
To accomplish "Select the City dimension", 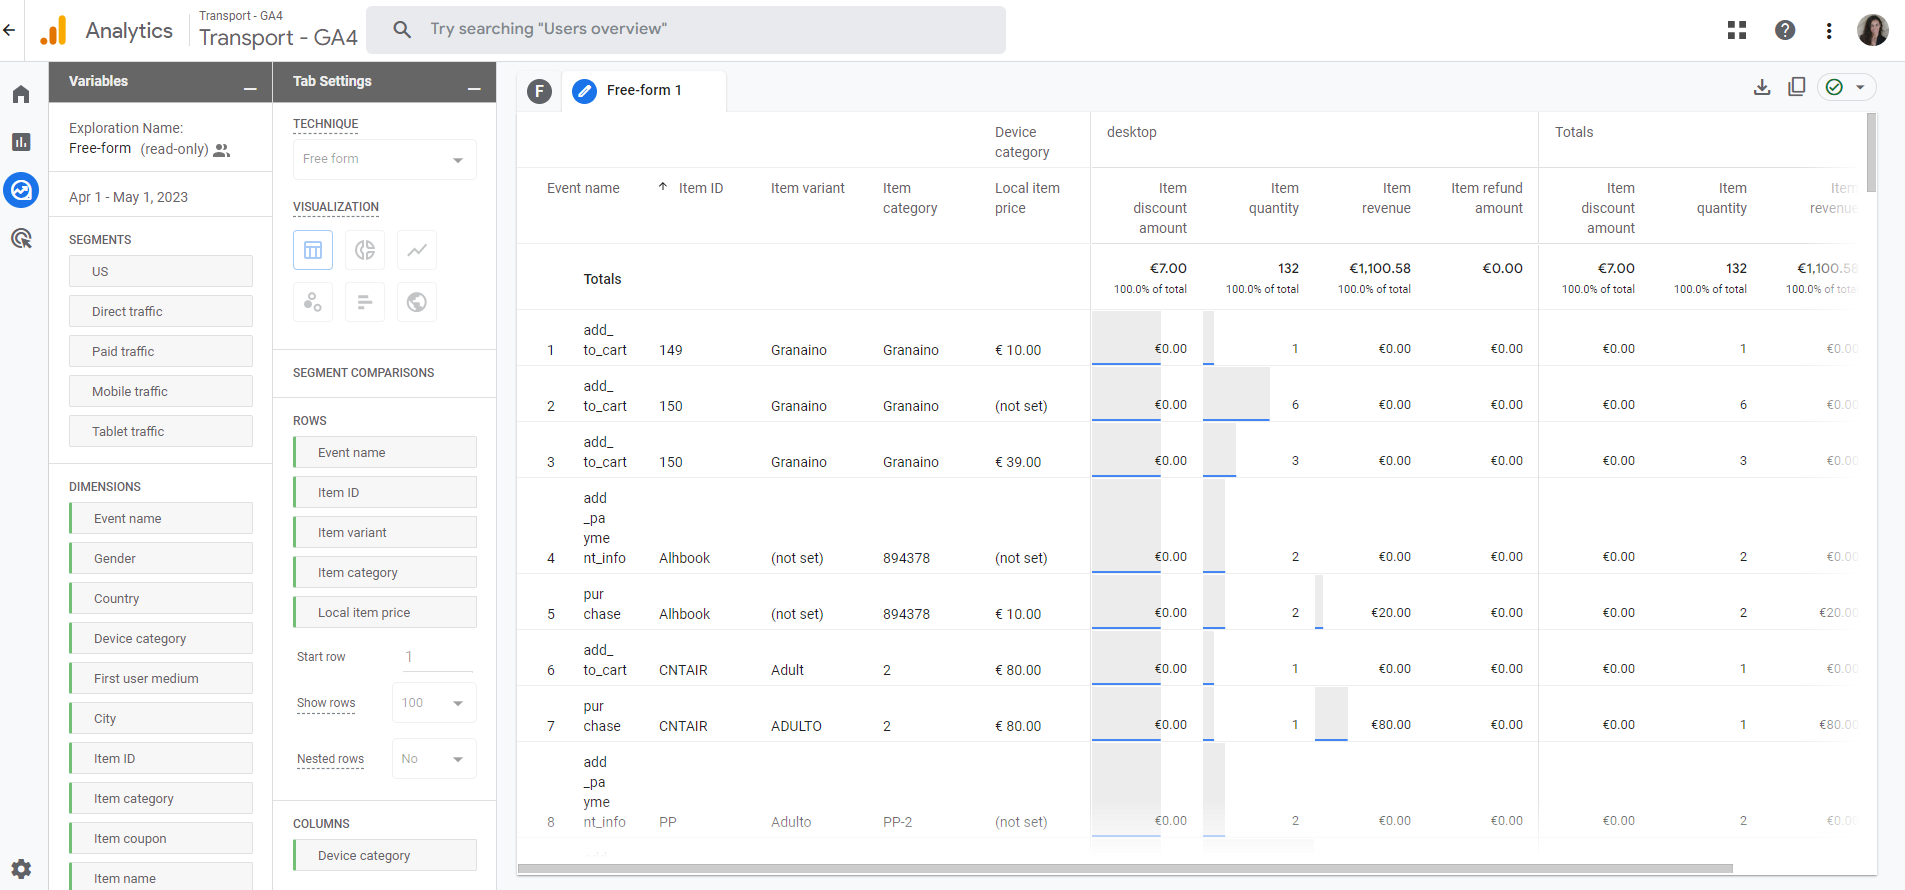I will [161, 718].
